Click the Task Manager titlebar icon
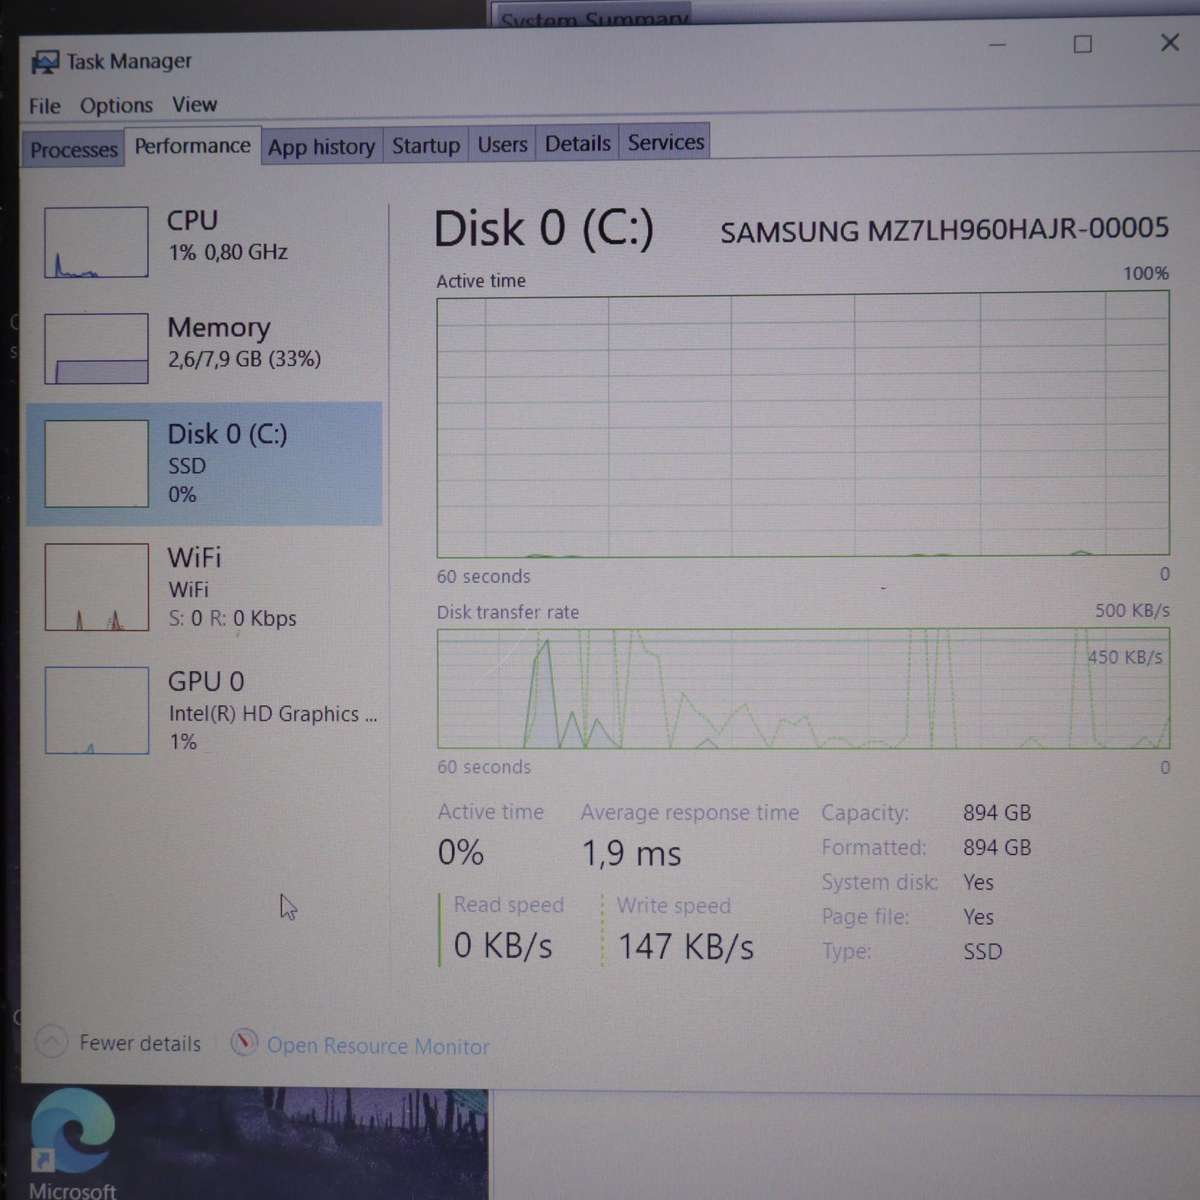Image resolution: width=1200 pixels, height=1200 pixels. pos(44,61)
